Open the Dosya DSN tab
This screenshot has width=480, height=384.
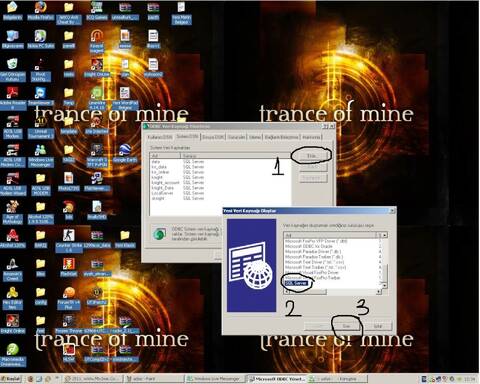tap(213, 137)
